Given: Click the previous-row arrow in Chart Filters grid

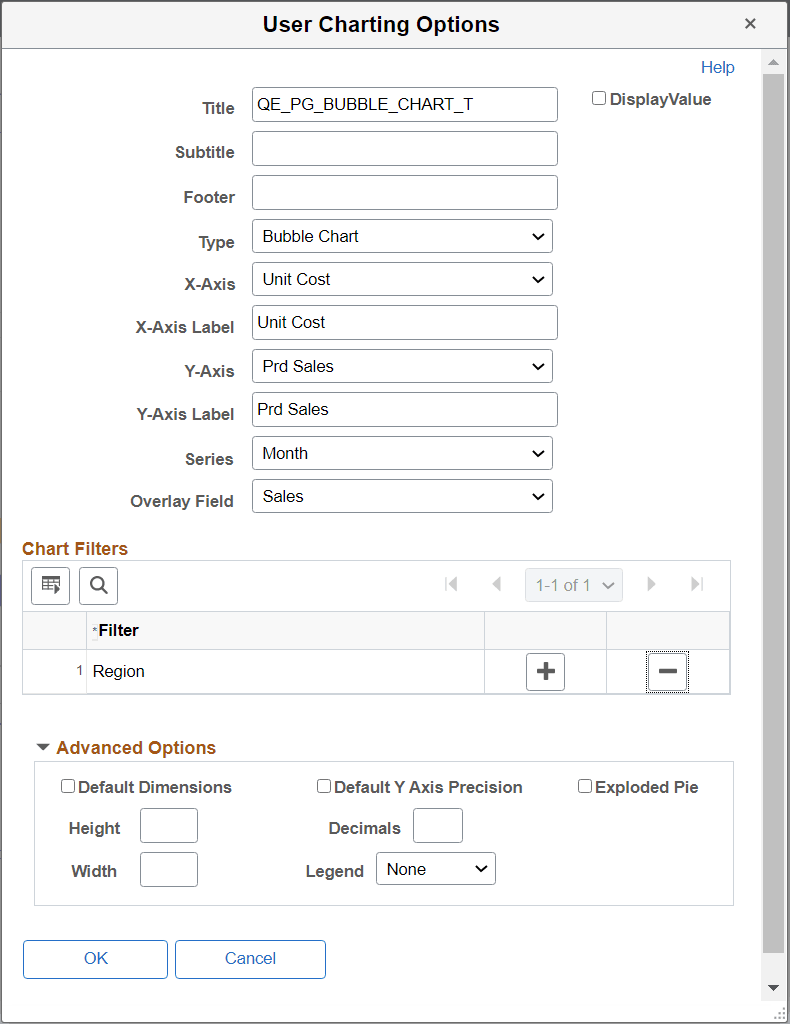Looking at the screenshot, I should 496,584.
